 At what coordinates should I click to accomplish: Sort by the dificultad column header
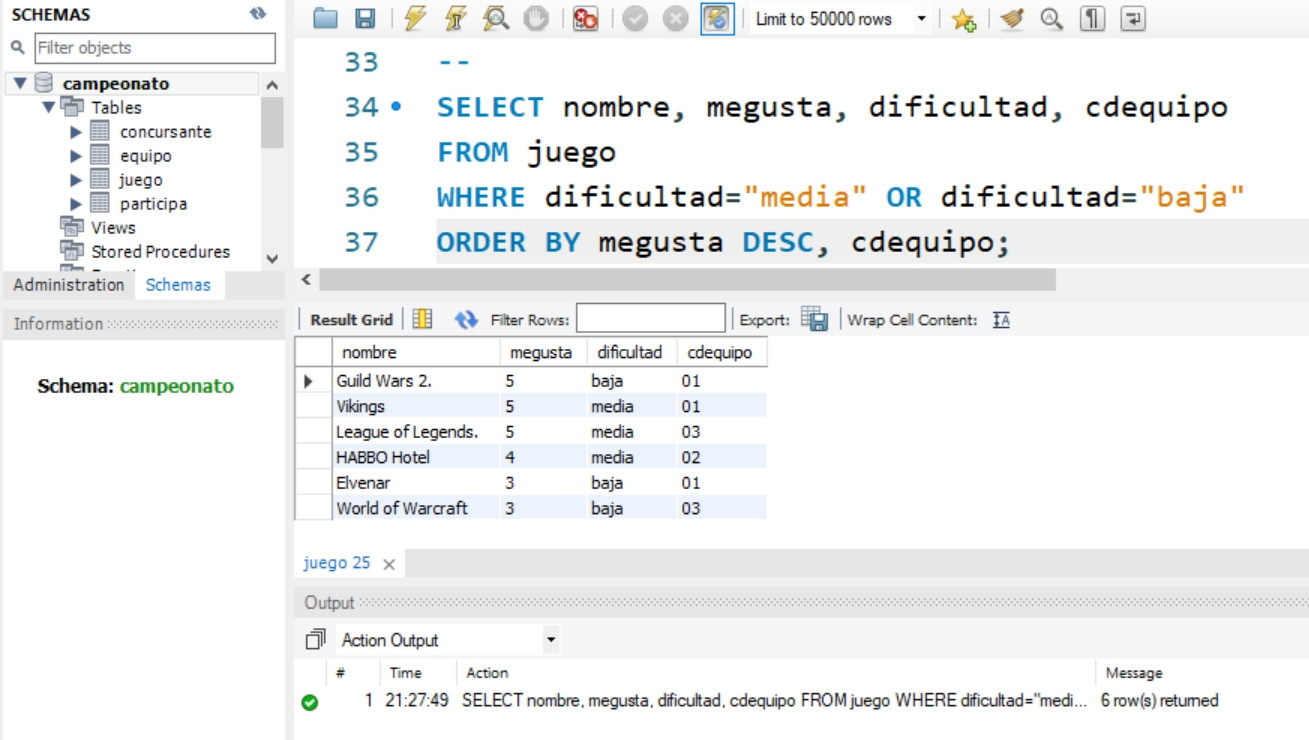pyautogui.click(x=632, y=352)
